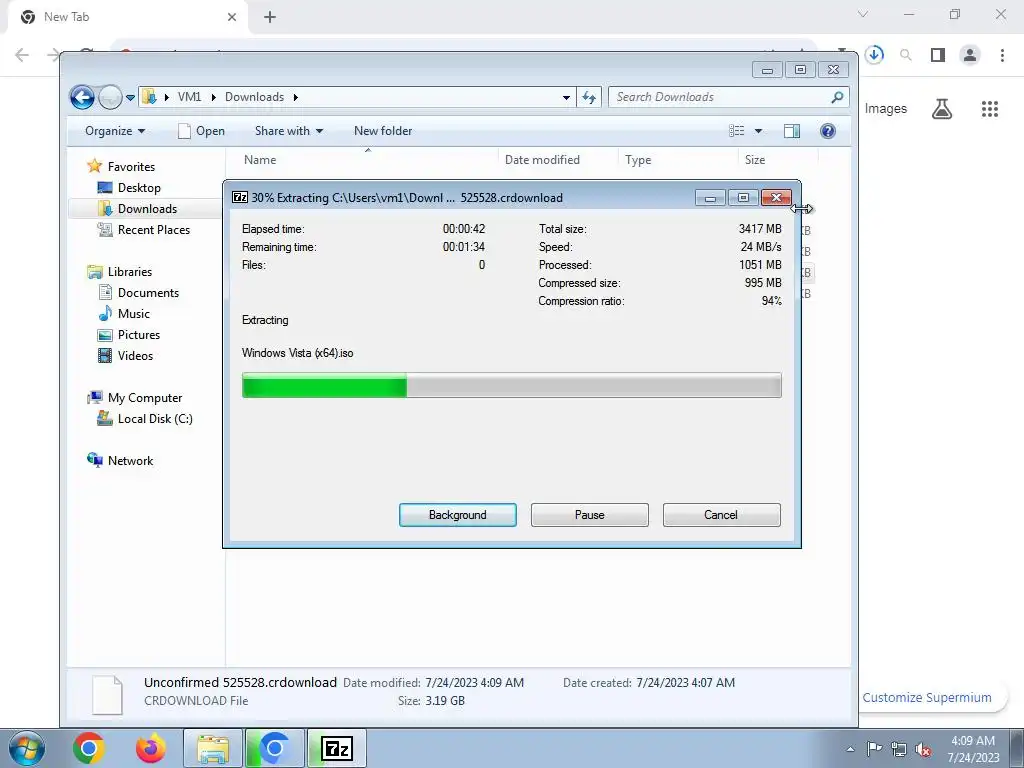Sort by Date modified column
Screen dimensions: 1024x768
542,159
